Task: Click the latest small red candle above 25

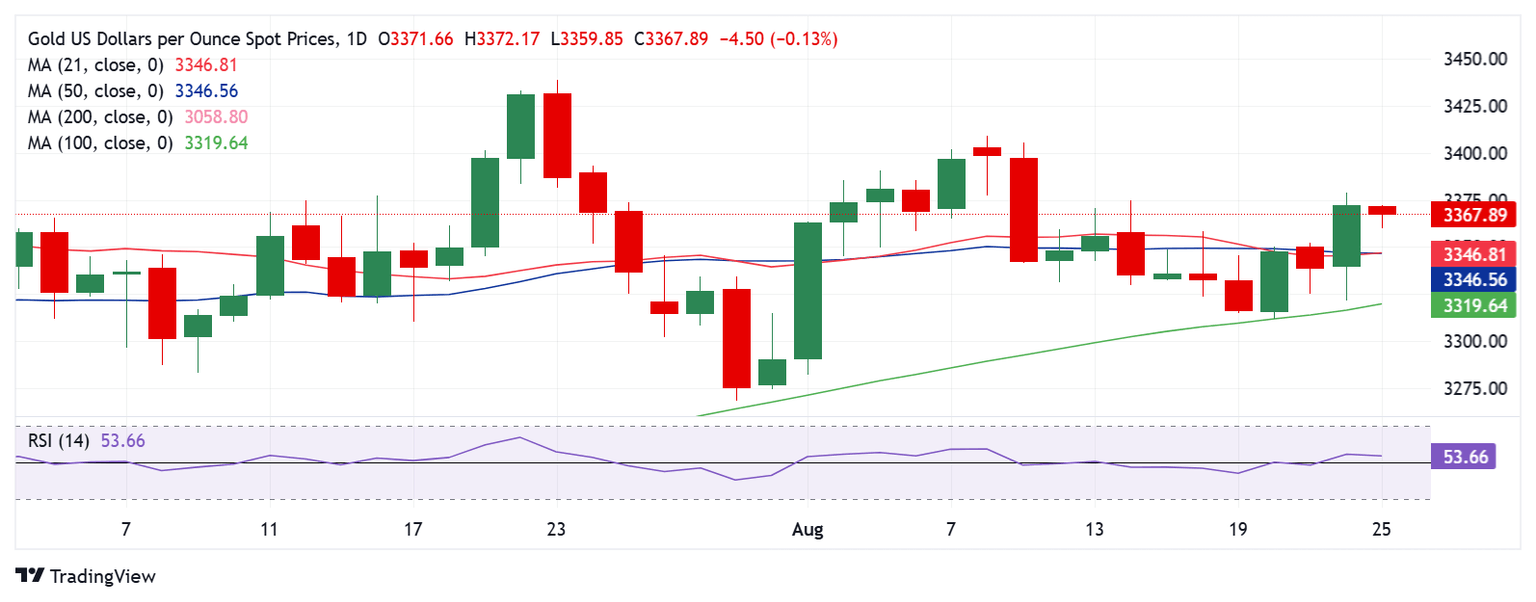Action: (1382, 210)
